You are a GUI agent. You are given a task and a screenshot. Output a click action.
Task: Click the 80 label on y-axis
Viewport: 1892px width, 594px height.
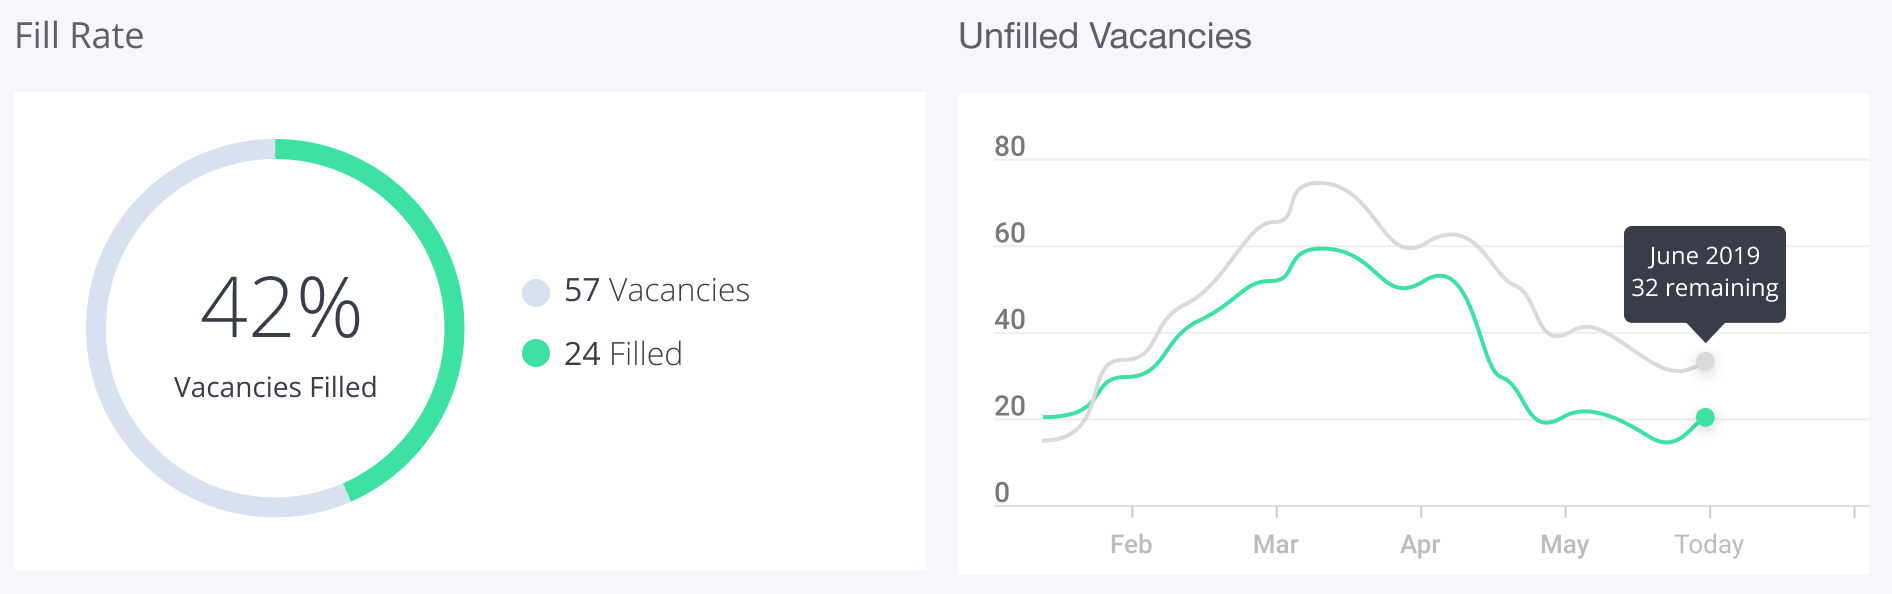(x=1009, y=147)
